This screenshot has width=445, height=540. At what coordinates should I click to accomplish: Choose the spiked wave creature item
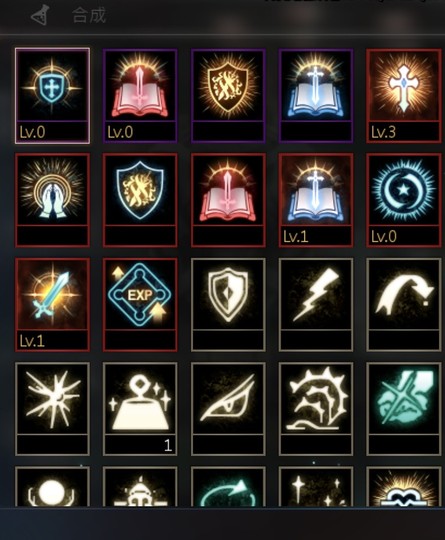[316, 409]
